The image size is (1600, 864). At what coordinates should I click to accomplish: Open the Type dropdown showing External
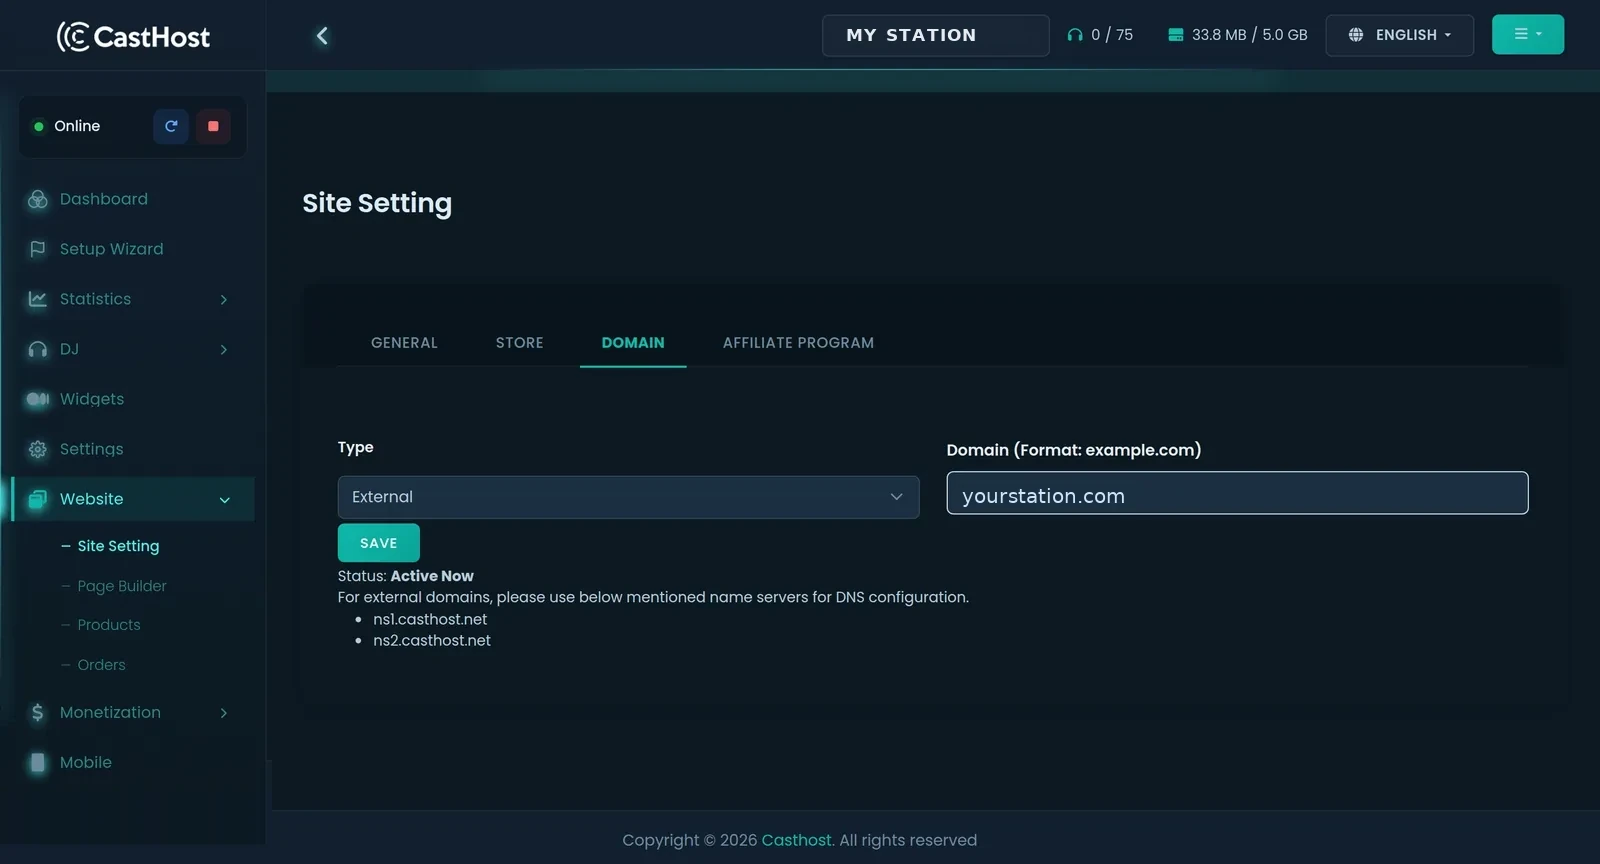628,497
